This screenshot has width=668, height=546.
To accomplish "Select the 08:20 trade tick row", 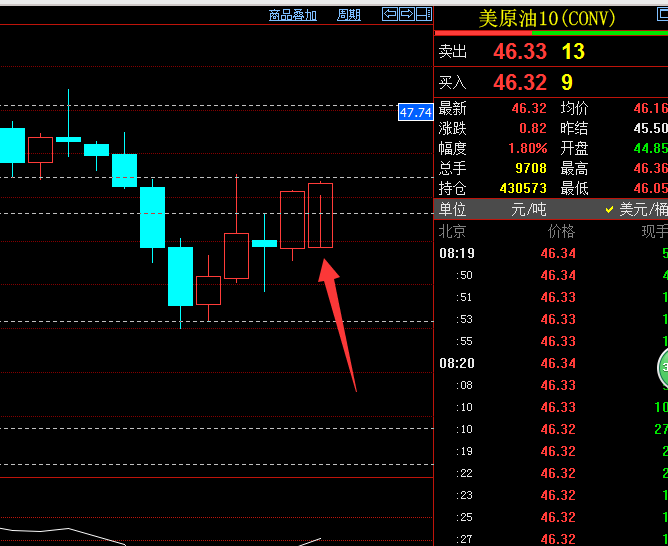I will coord(550,363).
